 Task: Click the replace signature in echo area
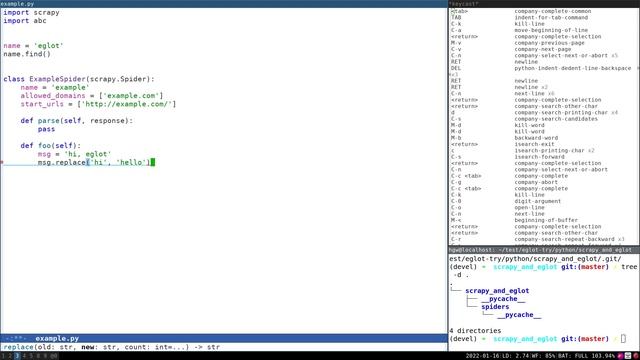coord(111,347)
